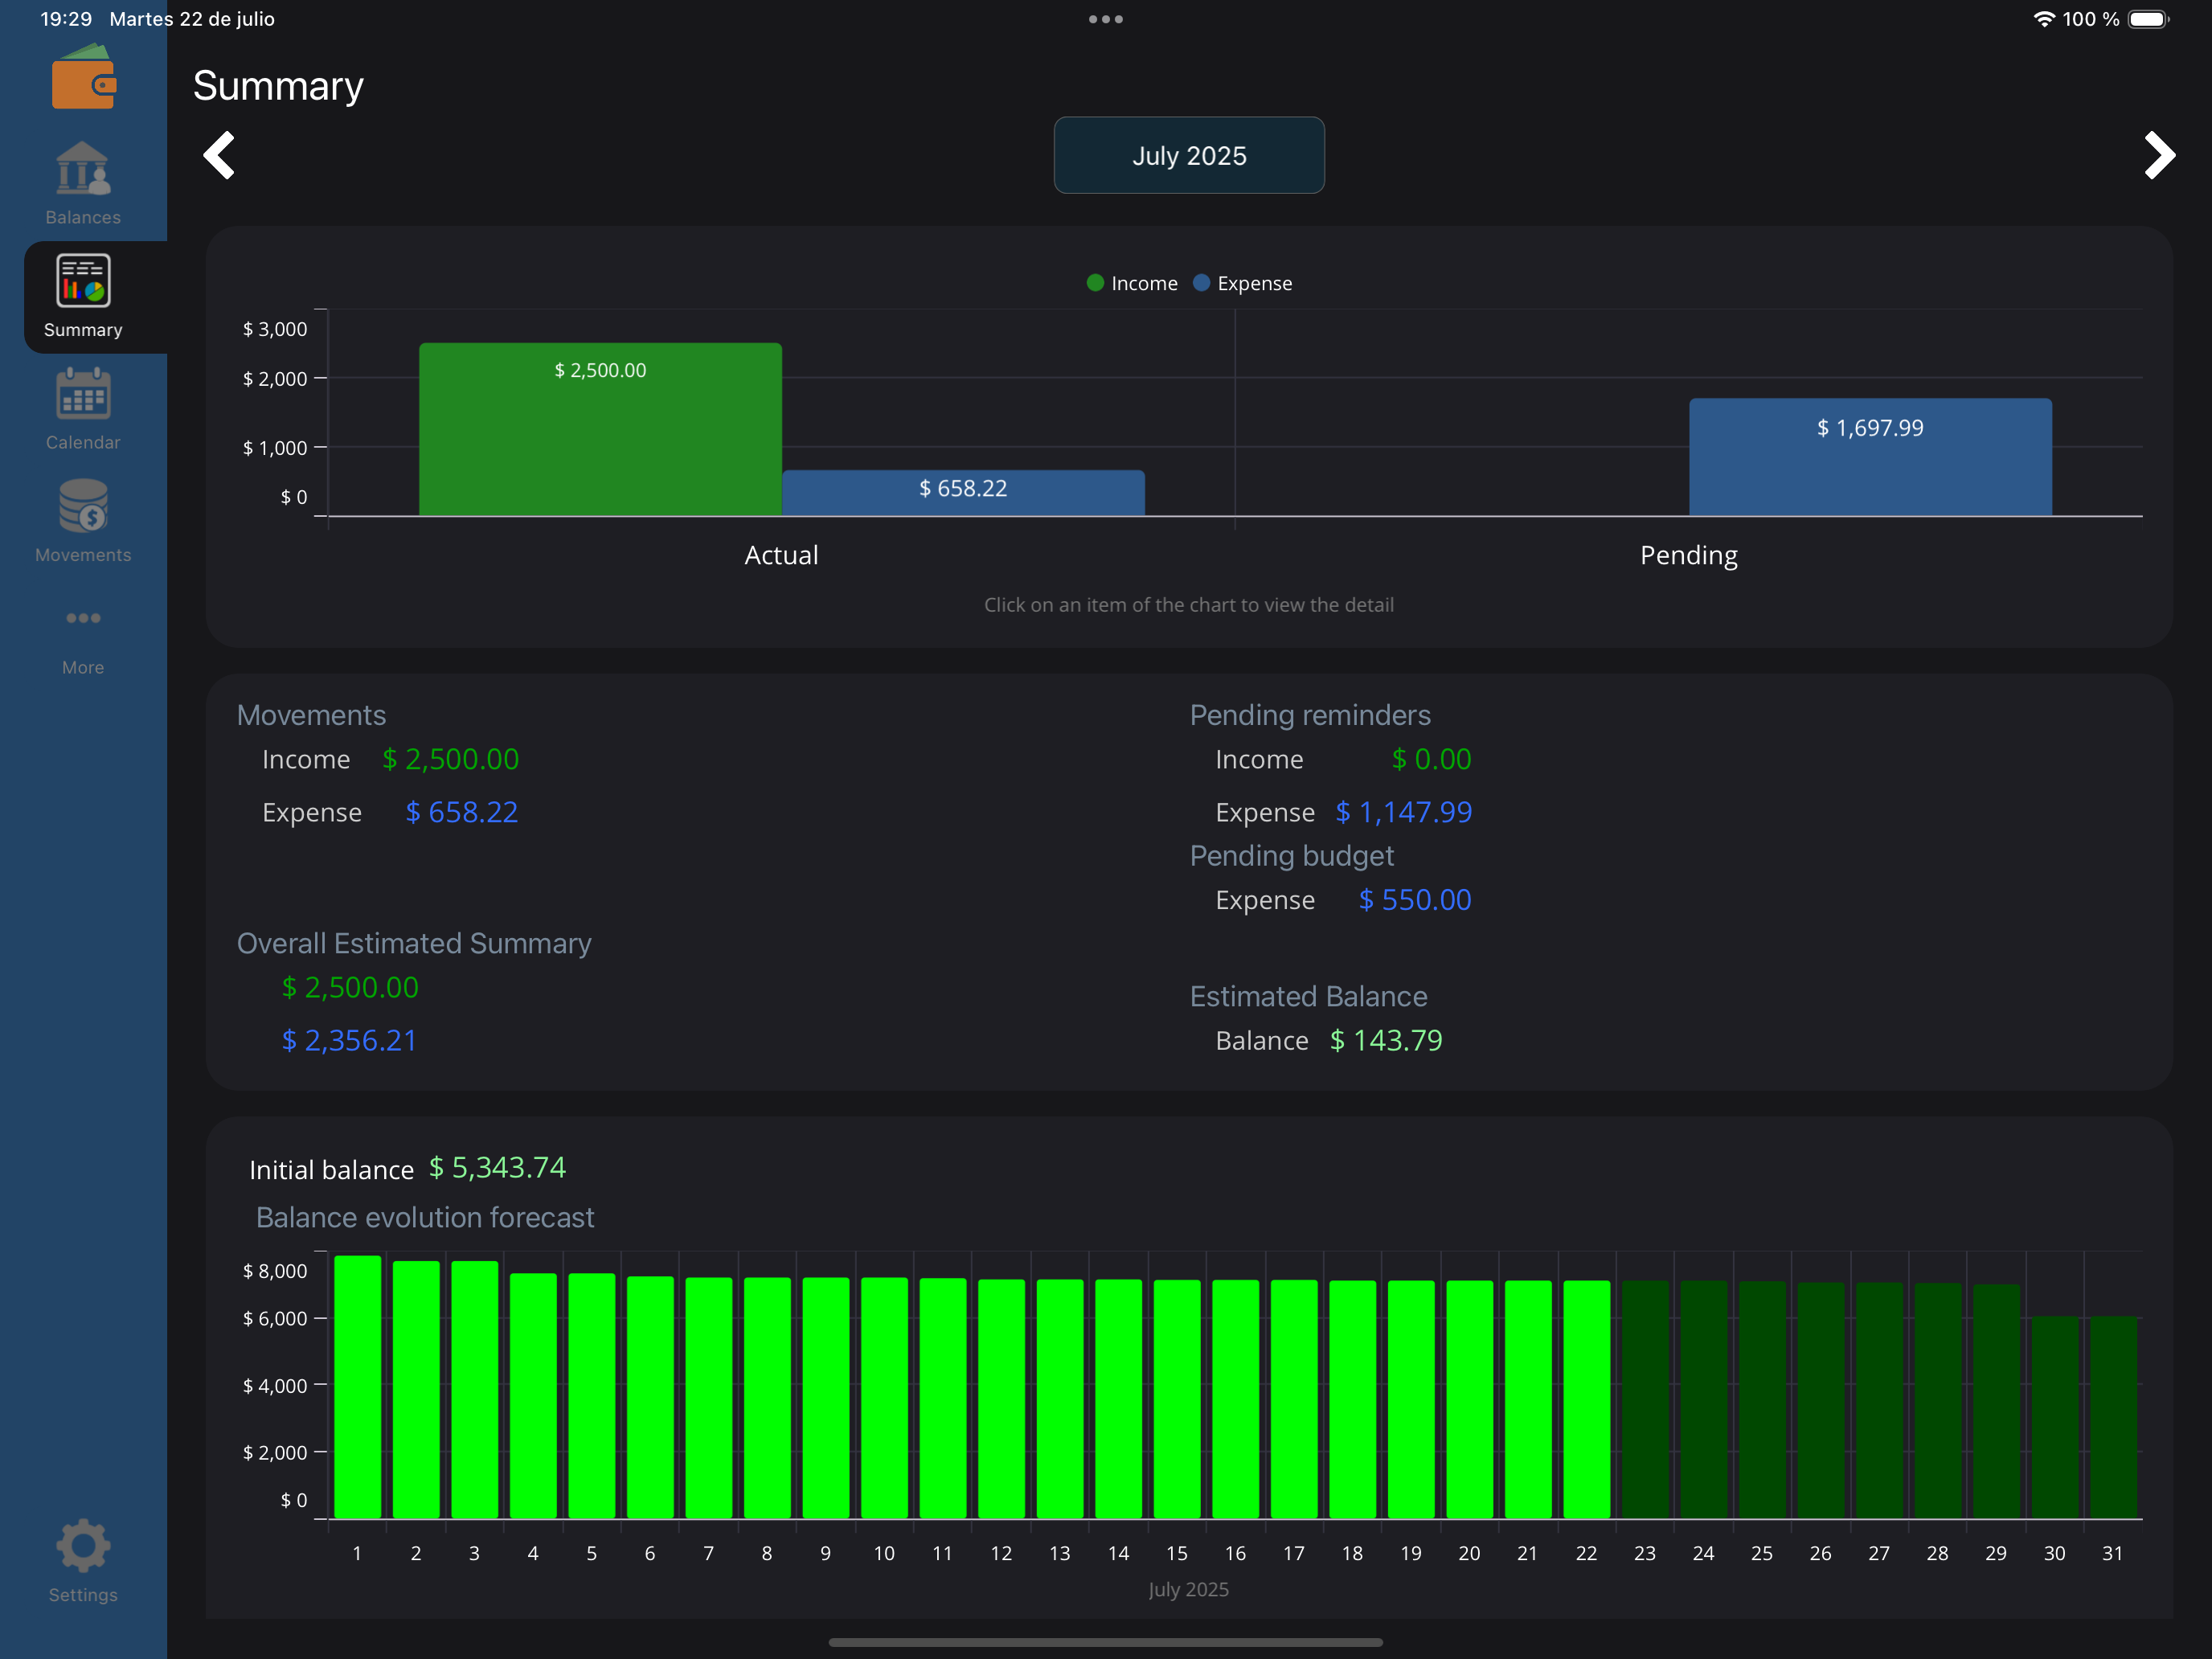
Task: Click estimated balance value $143.79
Action: (x=1386, y=1040)
